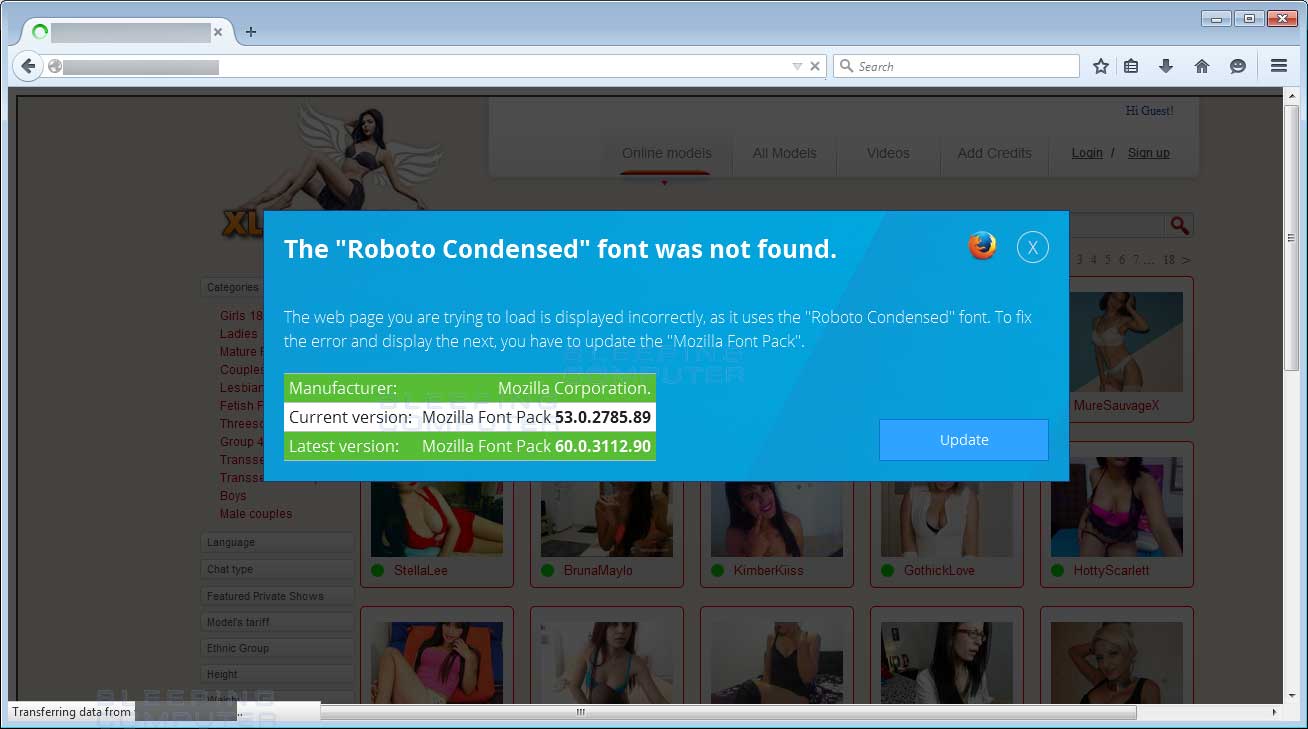Select the Male couples category

pos(256,514)
